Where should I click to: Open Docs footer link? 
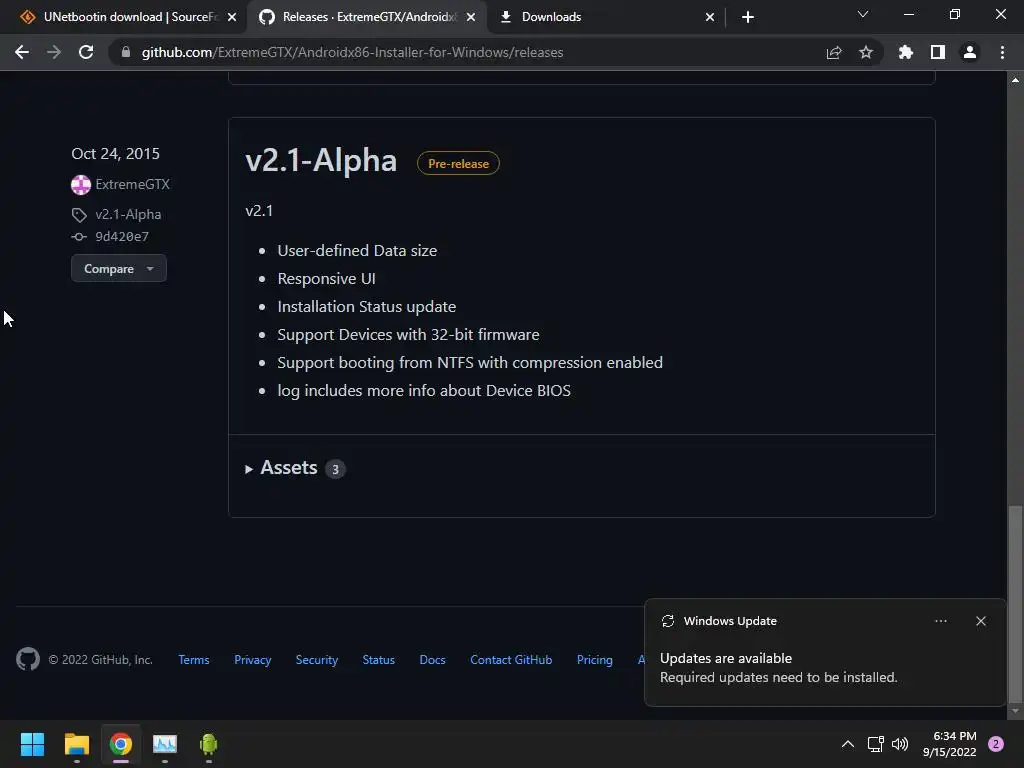pyautogui.click(x=432, y=660)
